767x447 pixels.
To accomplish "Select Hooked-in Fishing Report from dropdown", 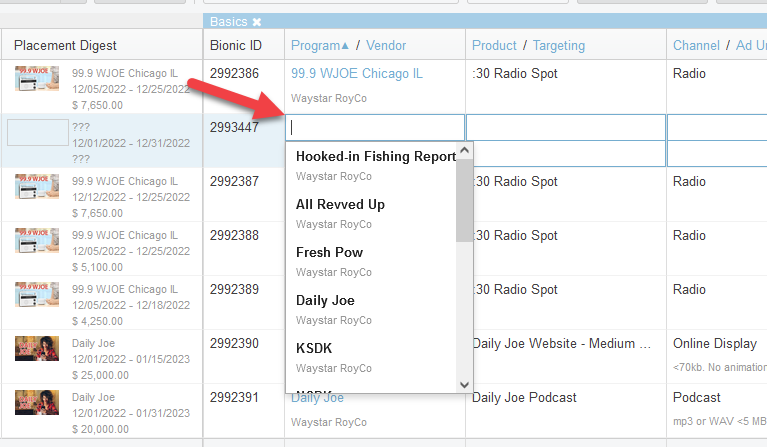I will [x=375, y=156].
